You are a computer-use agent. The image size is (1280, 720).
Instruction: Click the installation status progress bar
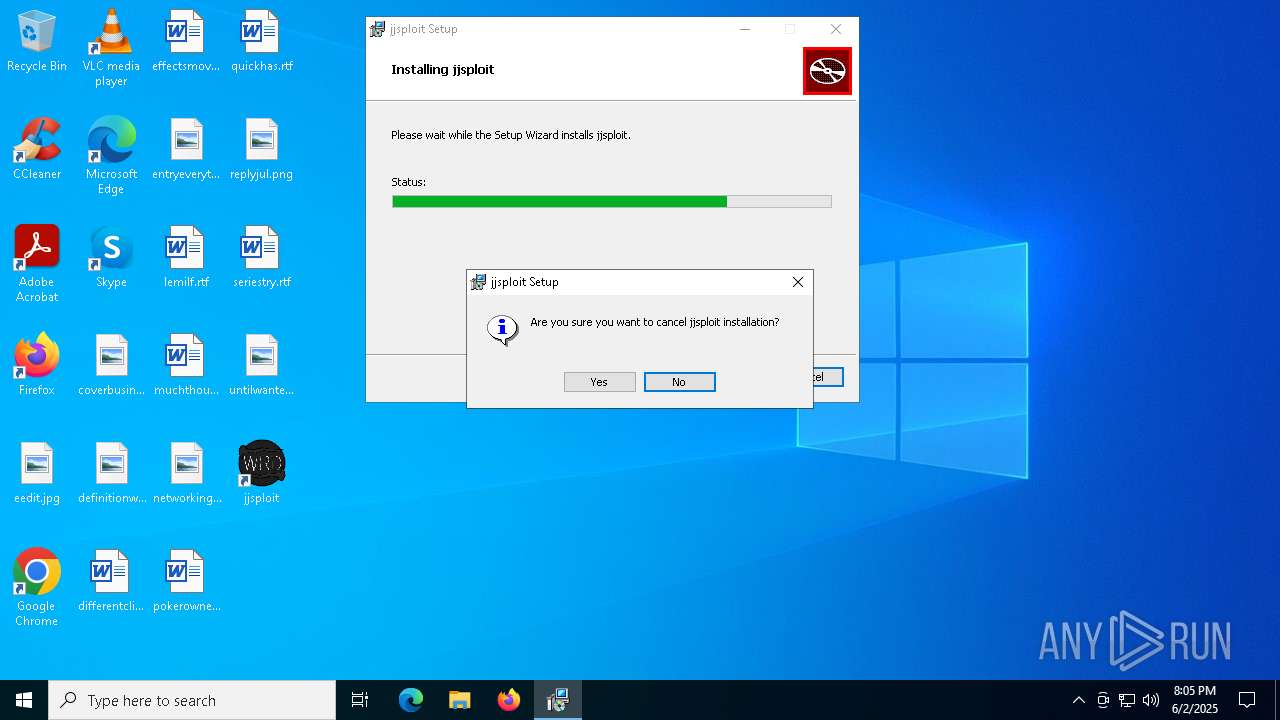[x=611, y=201]
